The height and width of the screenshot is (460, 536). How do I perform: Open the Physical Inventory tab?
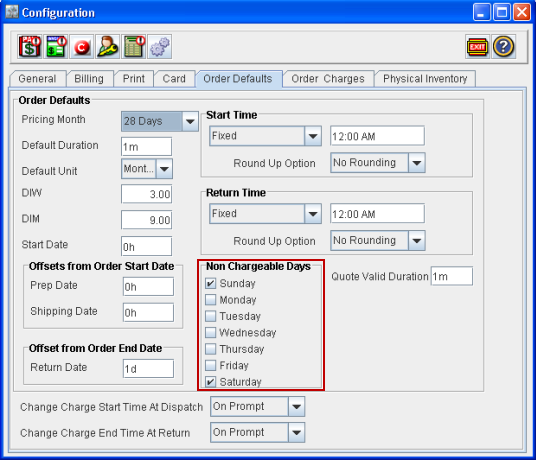(425, 79)
